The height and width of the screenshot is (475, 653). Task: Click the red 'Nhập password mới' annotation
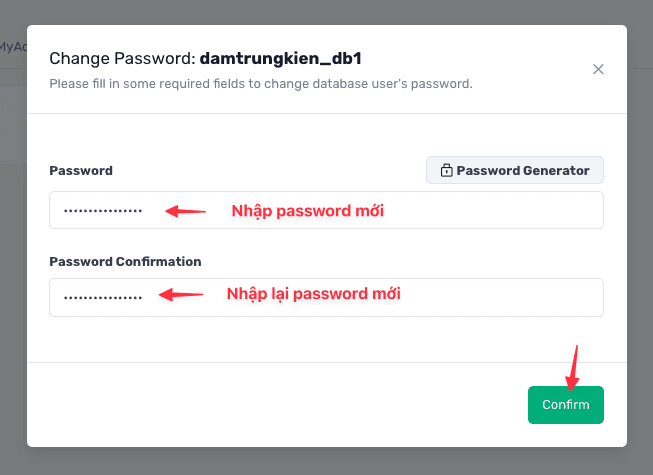tap(308, 211)
